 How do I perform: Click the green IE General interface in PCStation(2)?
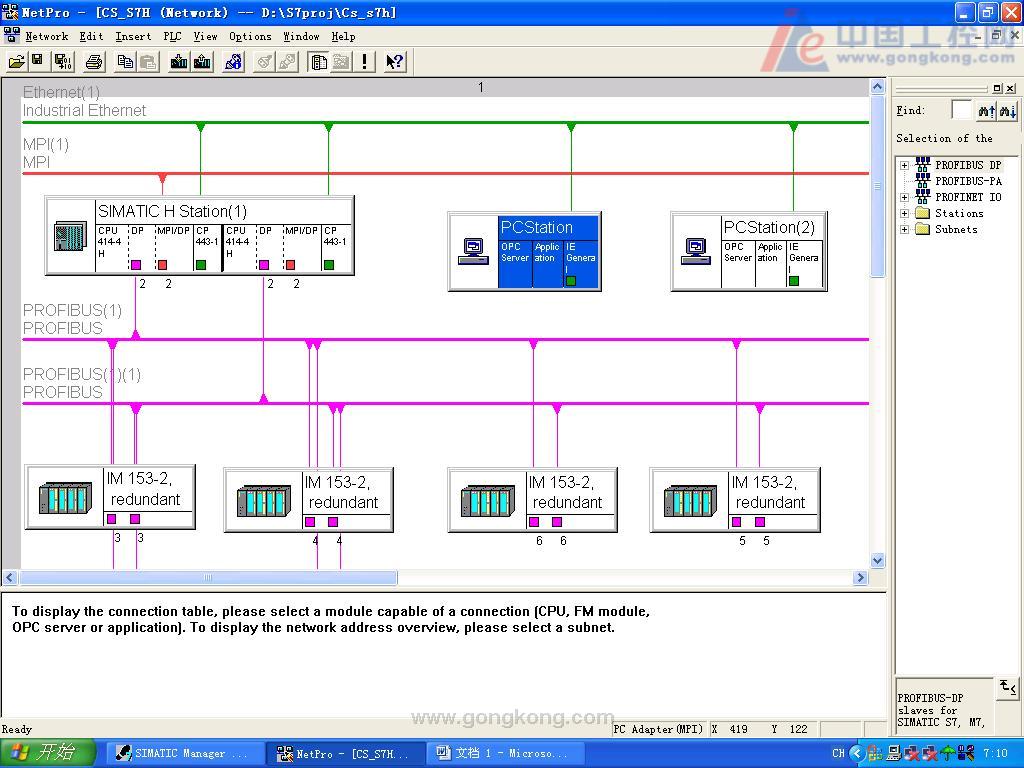click(794, 281)
